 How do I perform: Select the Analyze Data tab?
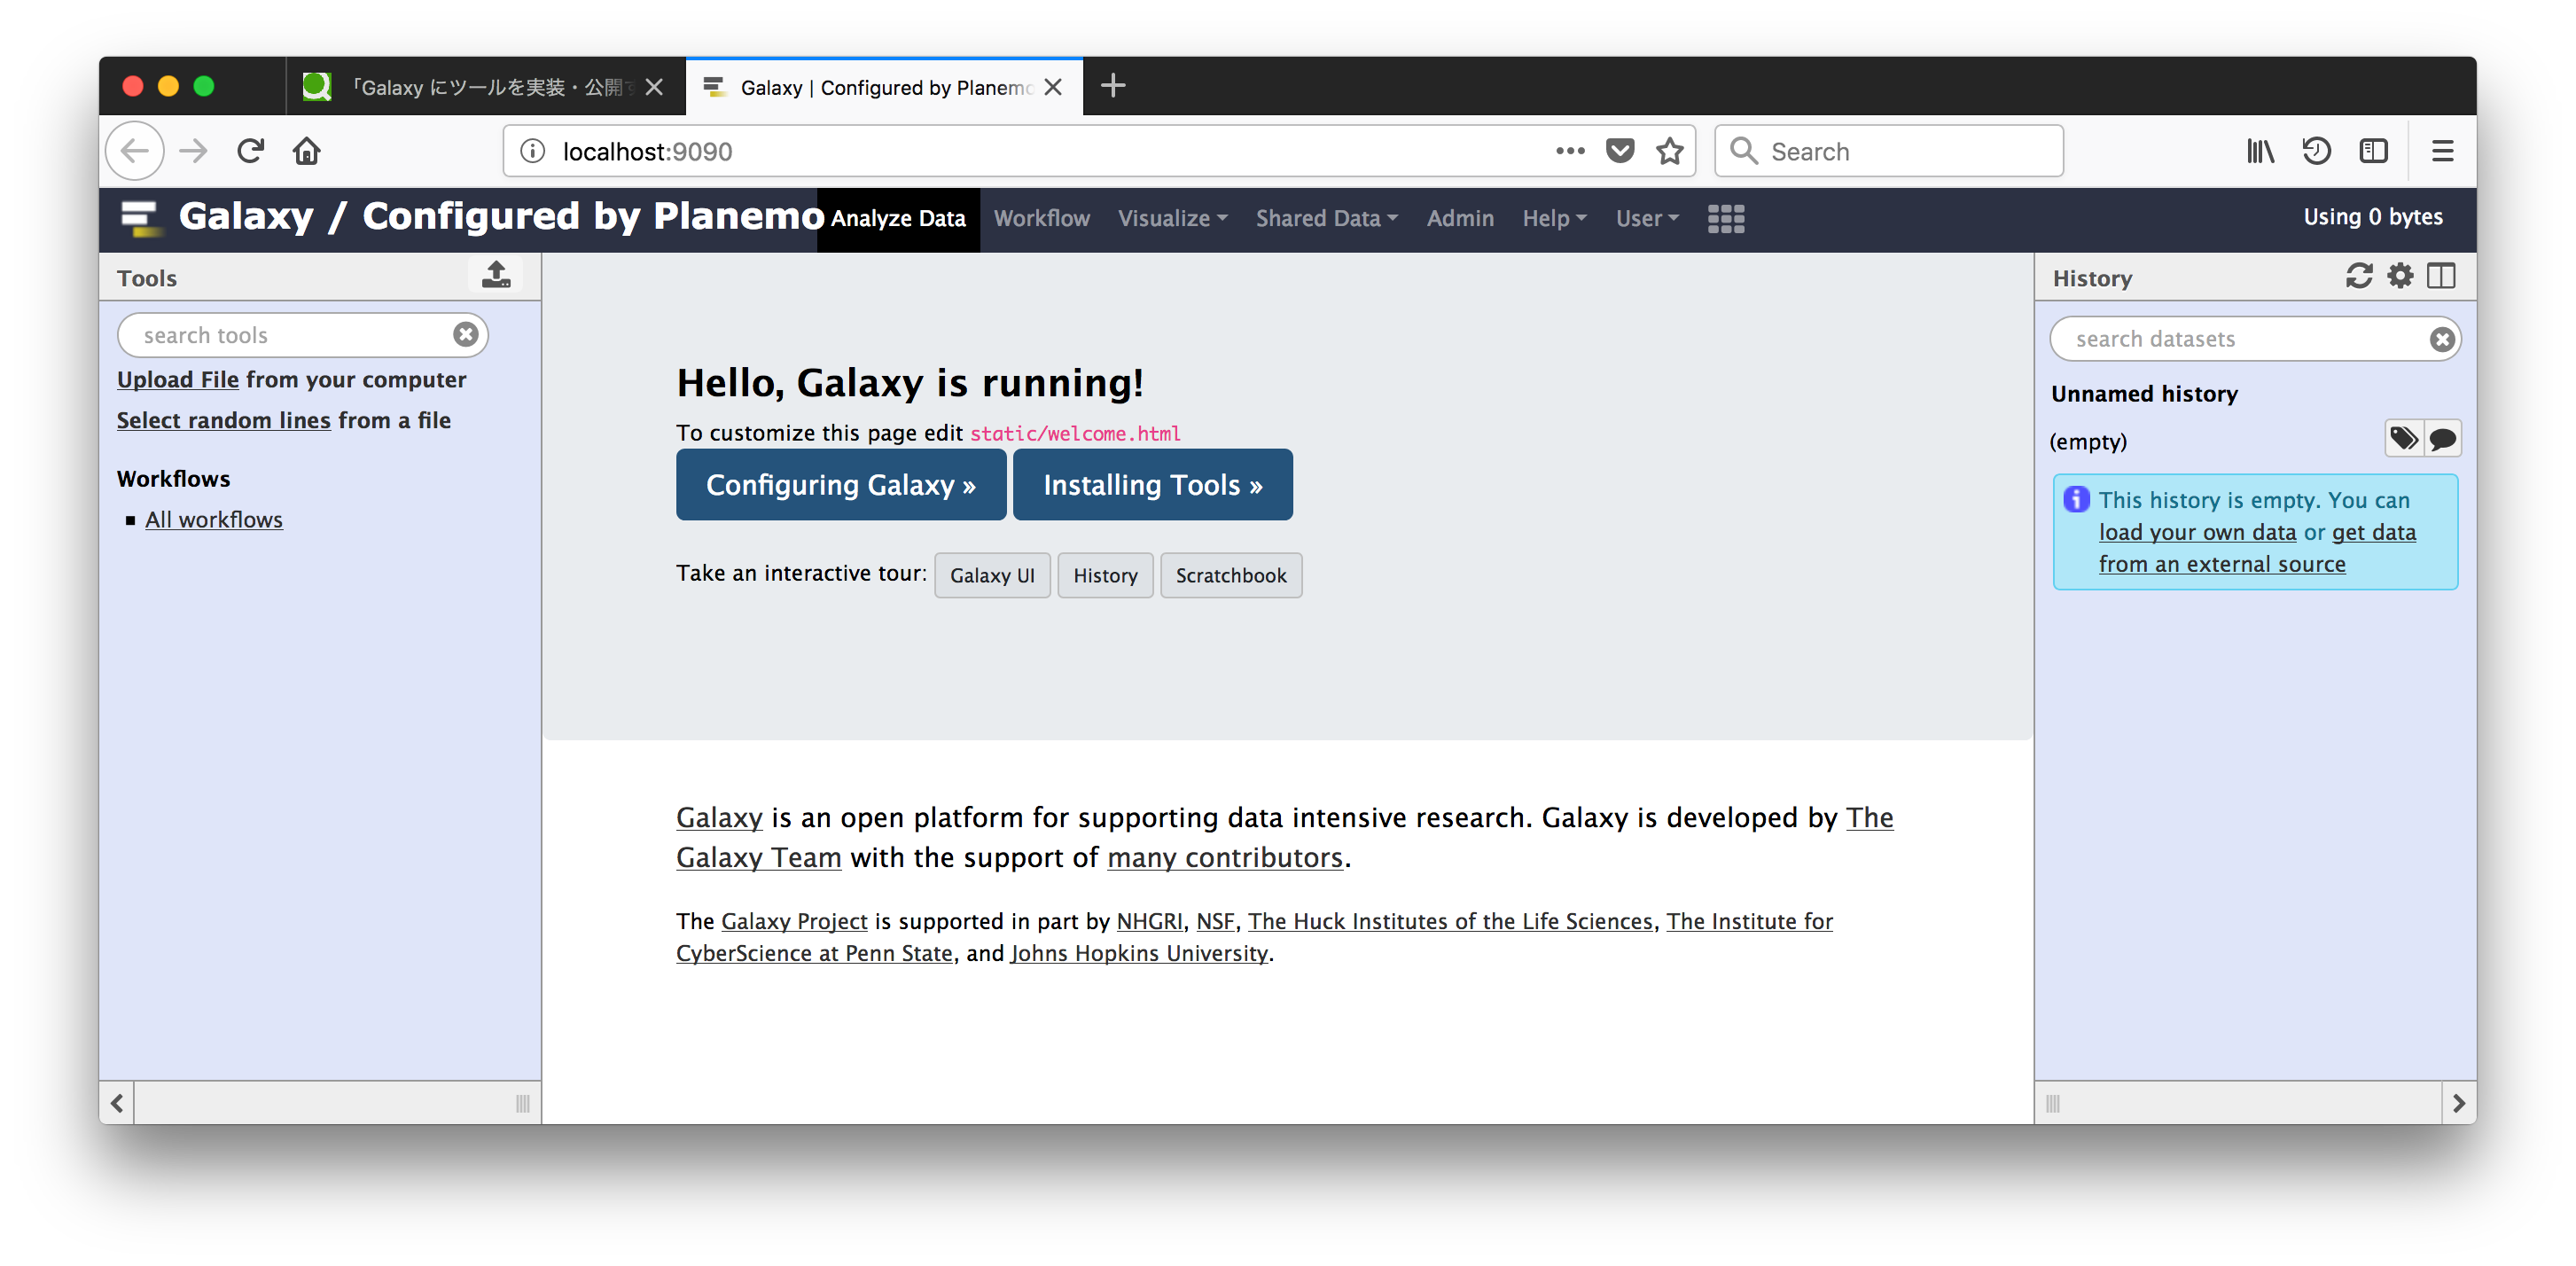(898, 218)
